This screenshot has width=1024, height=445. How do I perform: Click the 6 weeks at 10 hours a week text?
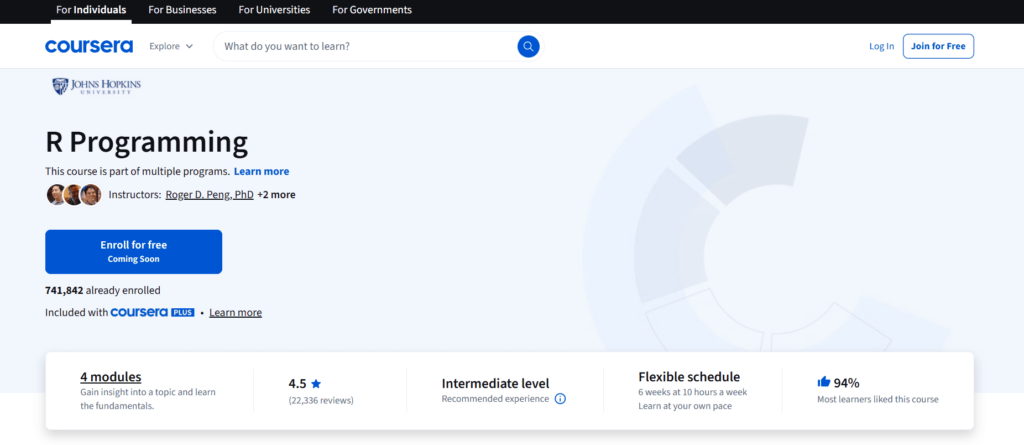click(693, 393)
